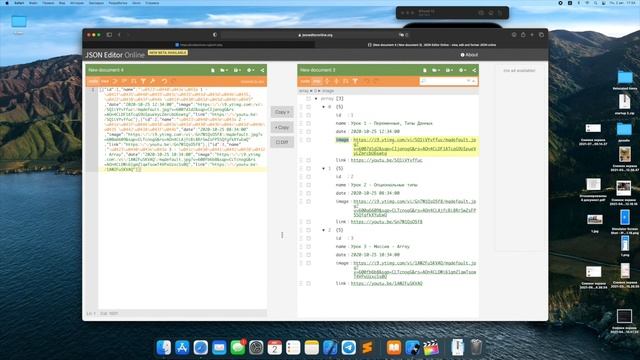Image resolution: width=640 pixels, height=360 pixels.
Task: Open the right panel's settings gear dropdown
Action: 462,70
